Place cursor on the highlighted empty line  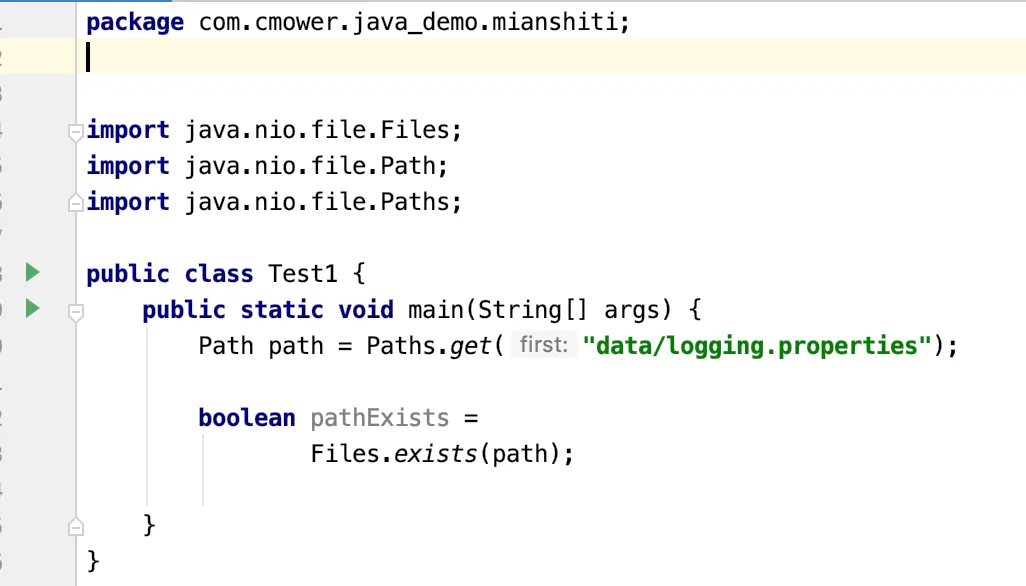point(550,56)
